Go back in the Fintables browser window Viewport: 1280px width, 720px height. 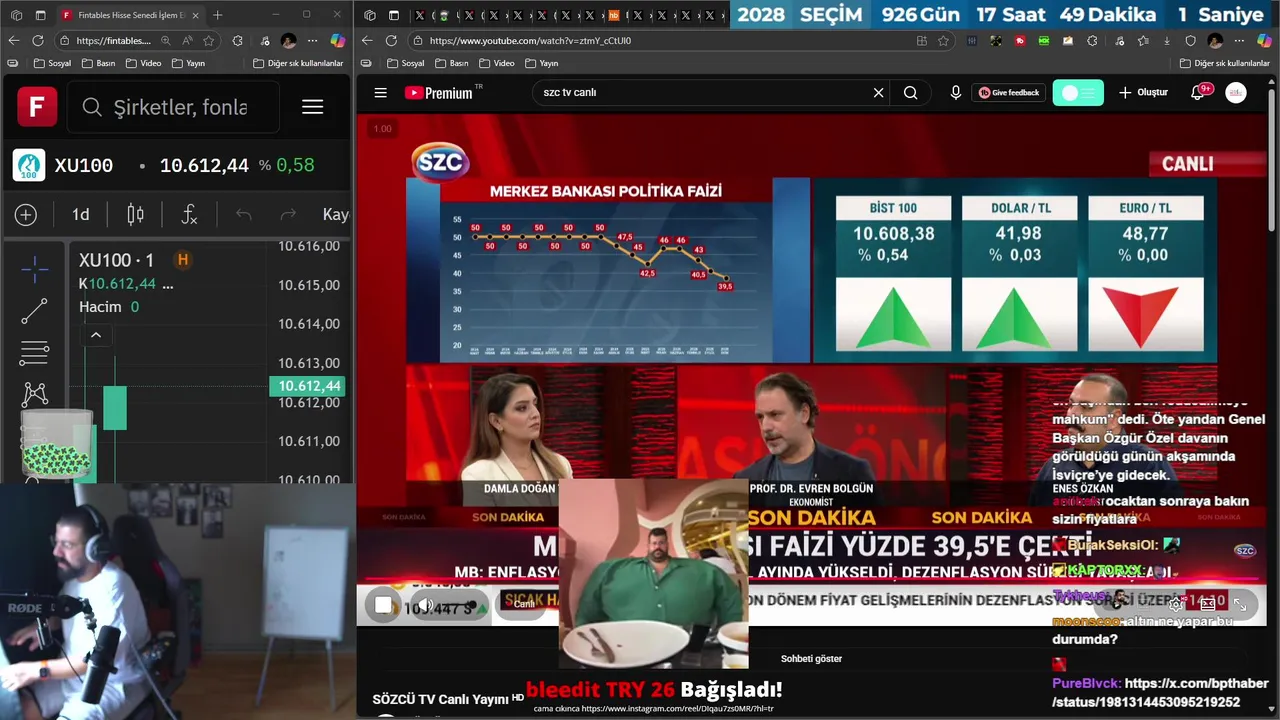point(13,40)
